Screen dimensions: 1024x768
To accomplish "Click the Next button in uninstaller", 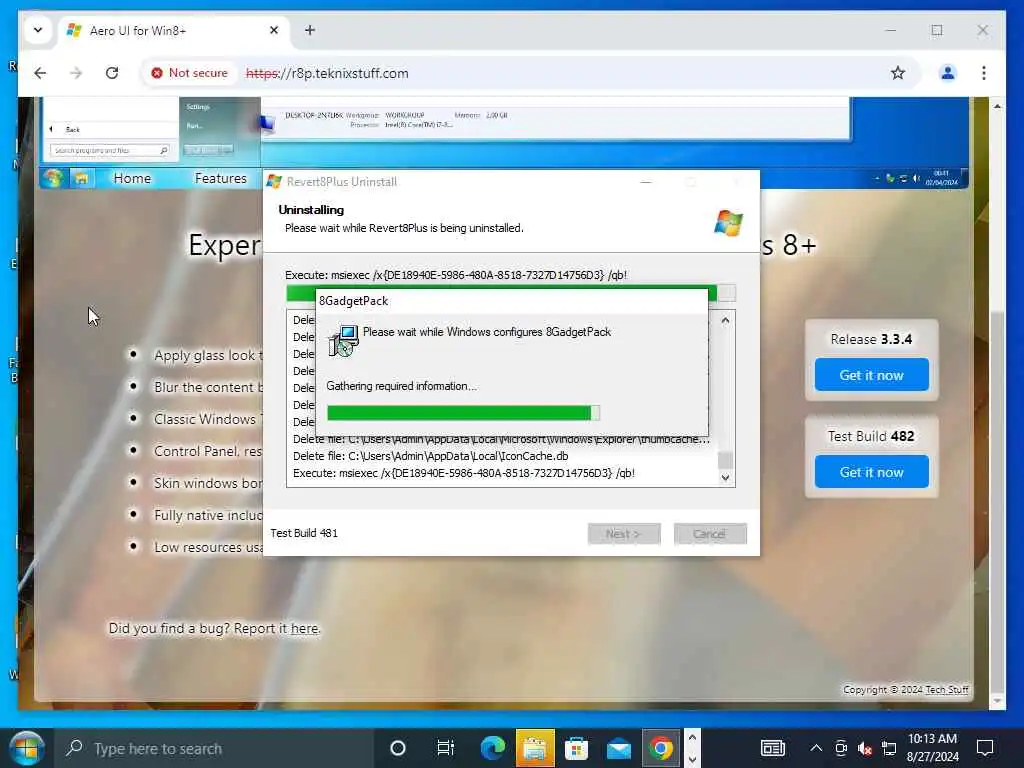I will click(624, 534).
